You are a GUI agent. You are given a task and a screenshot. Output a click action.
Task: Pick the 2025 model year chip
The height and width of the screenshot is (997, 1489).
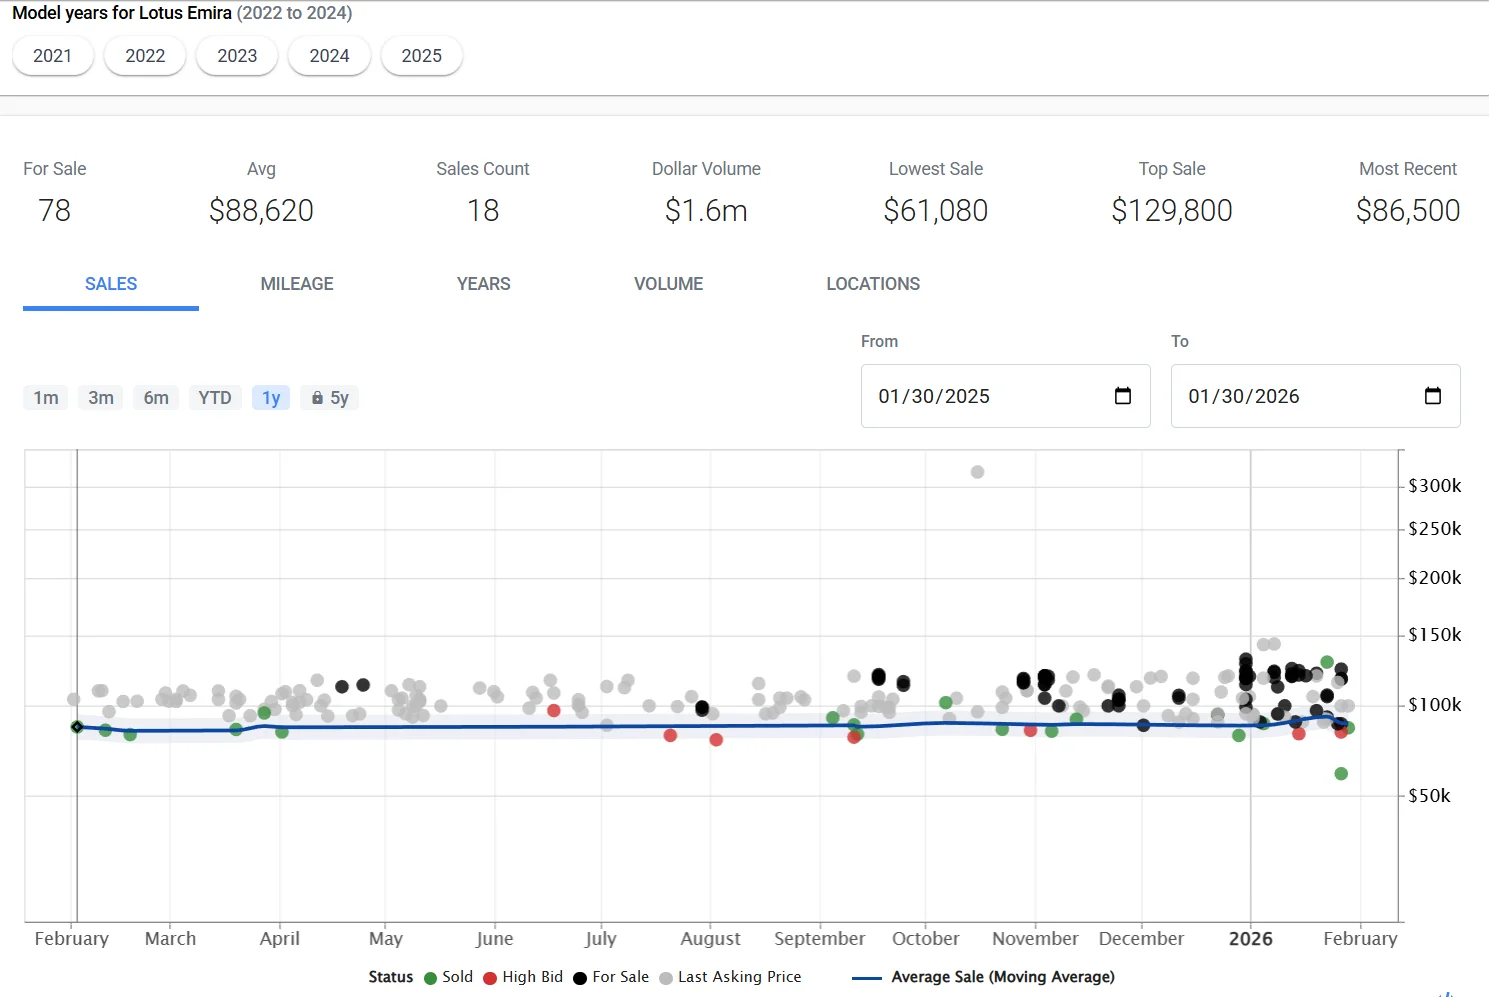422,56
